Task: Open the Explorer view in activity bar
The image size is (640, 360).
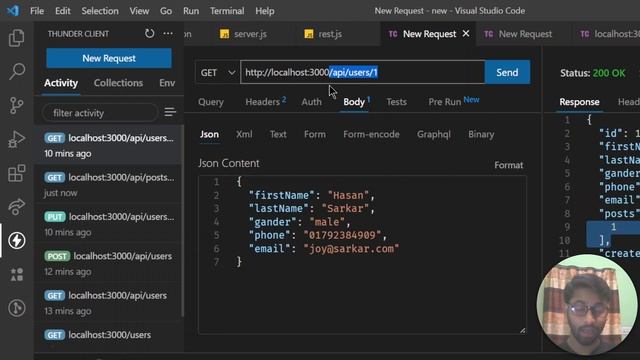Action: coord(16,38)
